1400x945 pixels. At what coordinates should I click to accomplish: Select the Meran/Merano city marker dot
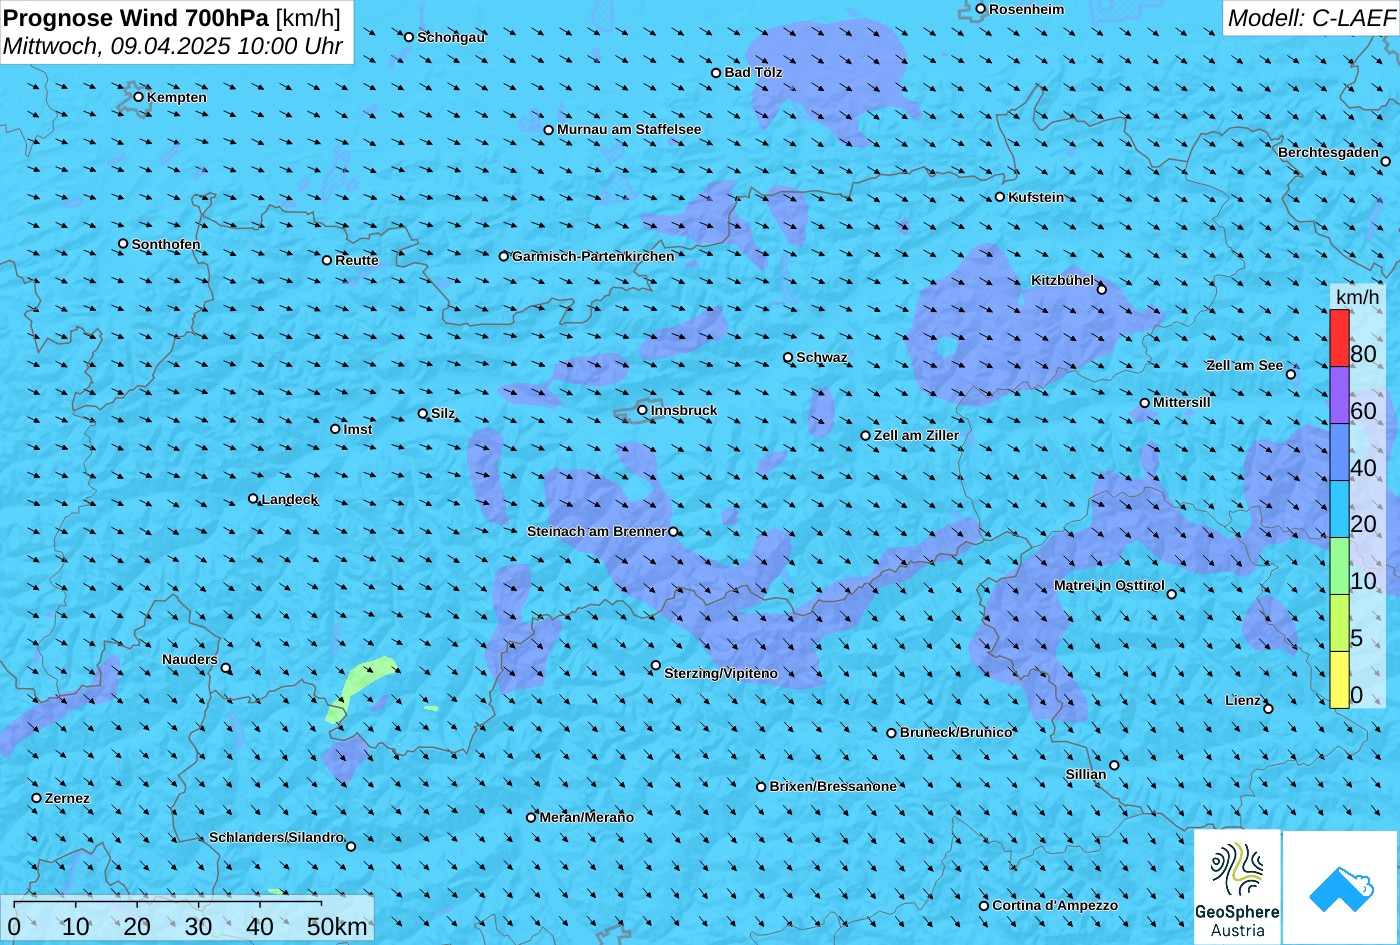click(531, 818)
